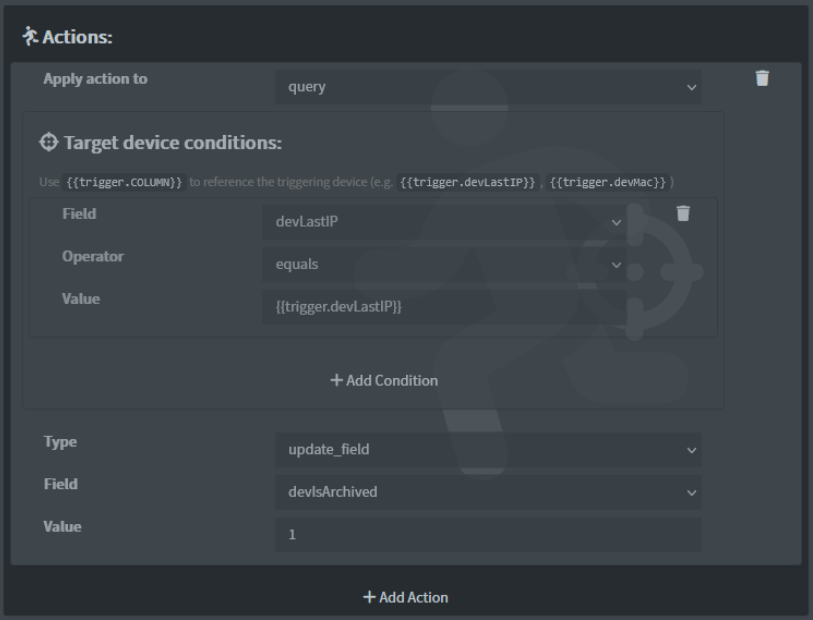Click the action Value field containing 1

(x=488, y=534)
